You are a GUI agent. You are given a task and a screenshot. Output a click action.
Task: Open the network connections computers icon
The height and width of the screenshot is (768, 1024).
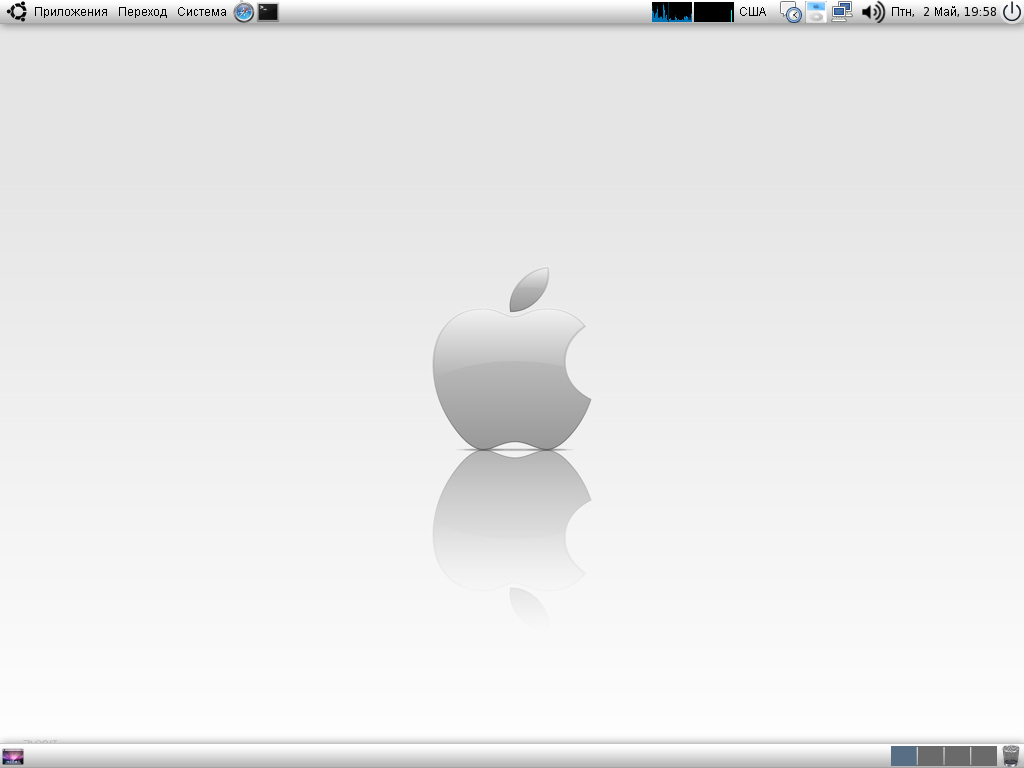point(841,12)
